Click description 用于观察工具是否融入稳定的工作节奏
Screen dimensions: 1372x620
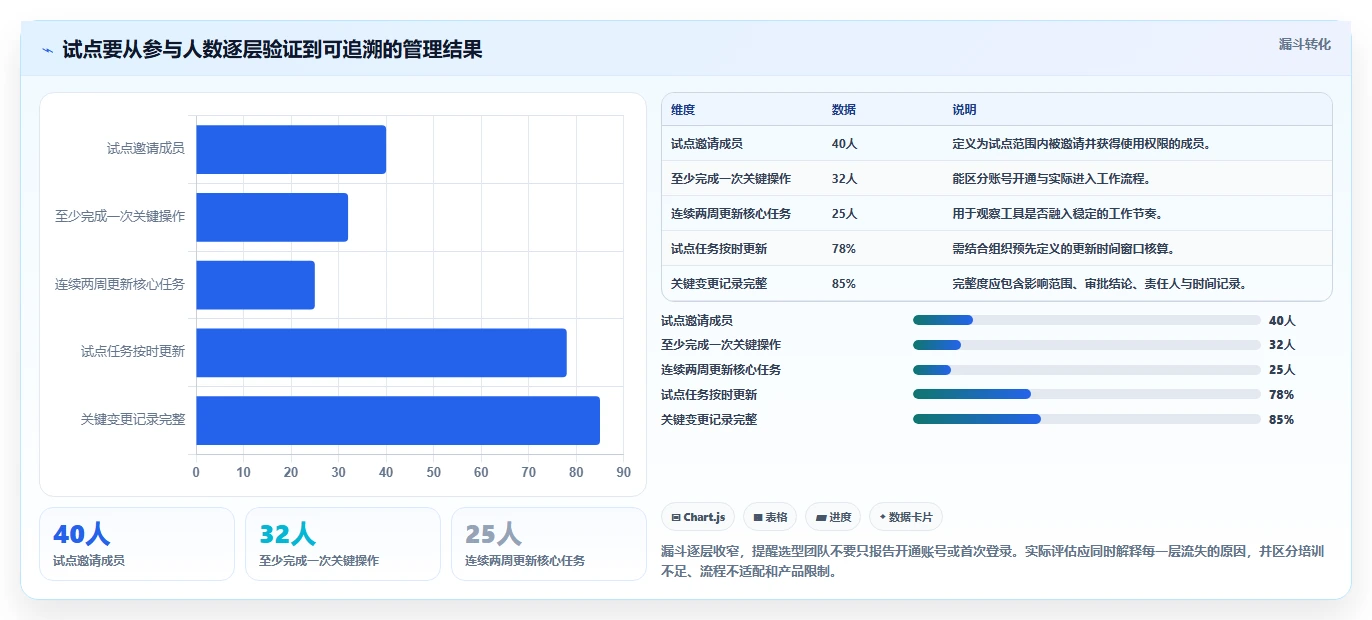pos(1058,214)
